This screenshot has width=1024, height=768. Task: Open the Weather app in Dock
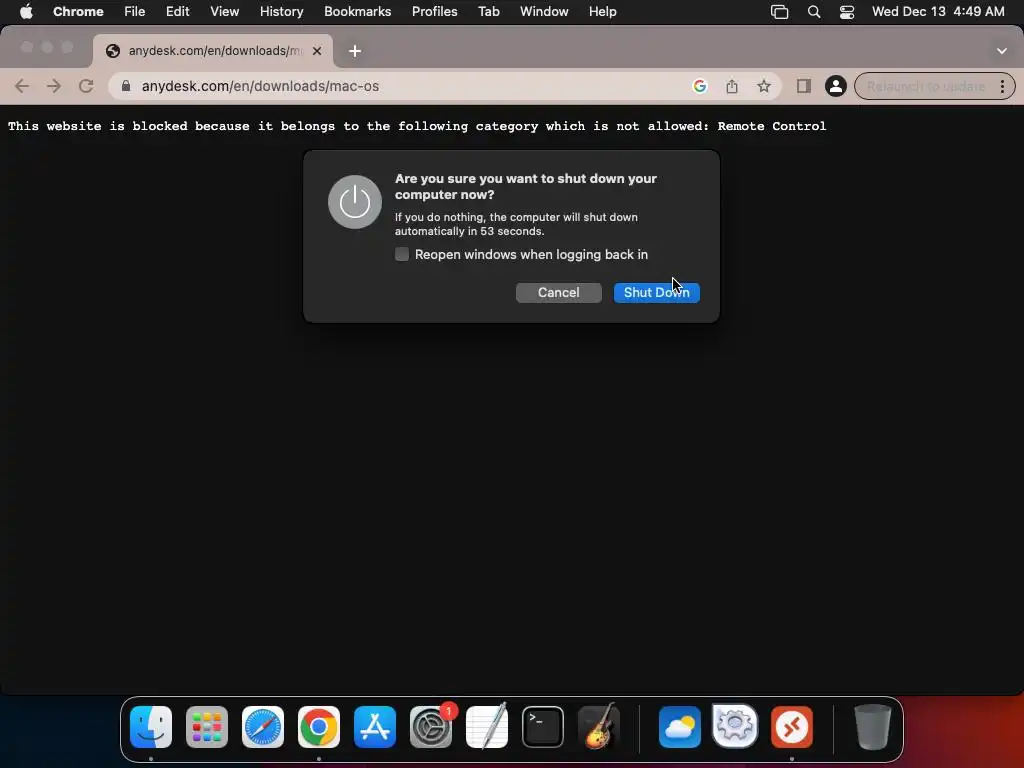coord(679,727)
